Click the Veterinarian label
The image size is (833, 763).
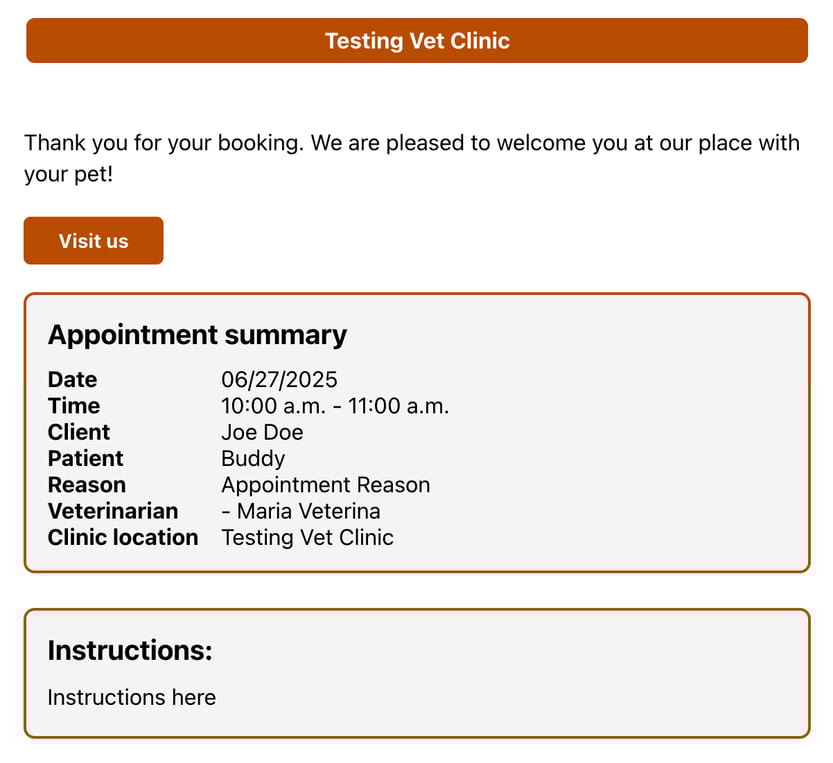coord(113,511)
